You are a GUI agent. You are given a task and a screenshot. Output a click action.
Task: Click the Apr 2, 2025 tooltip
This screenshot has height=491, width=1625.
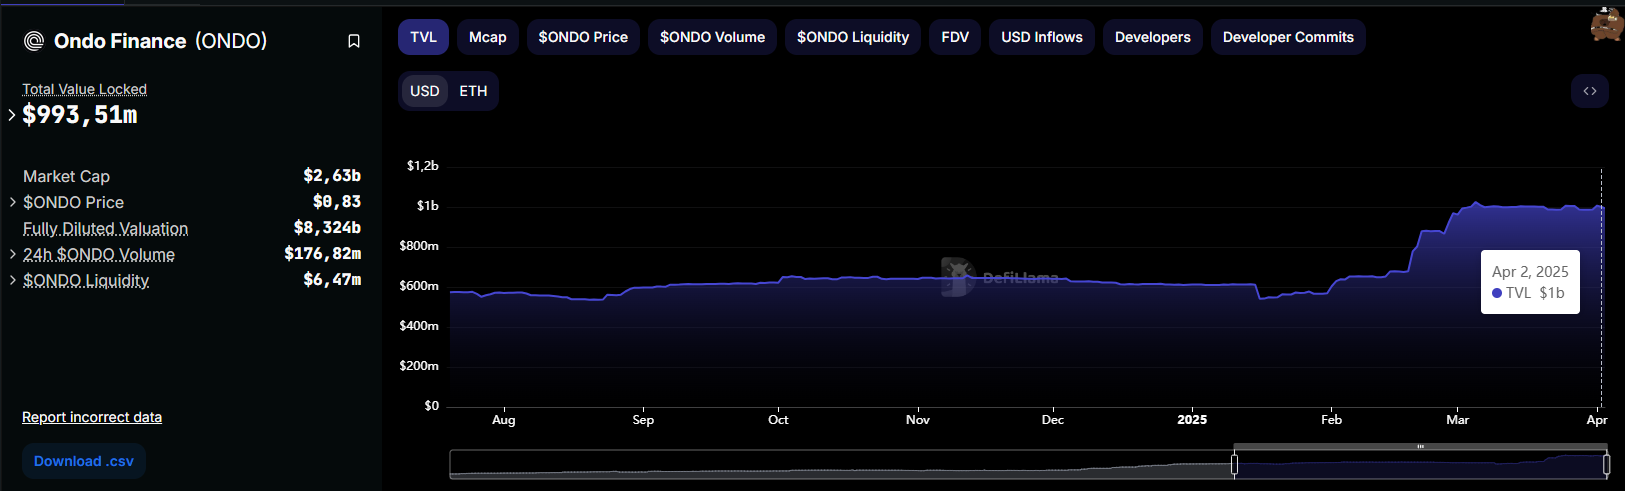coord(1530,282)
